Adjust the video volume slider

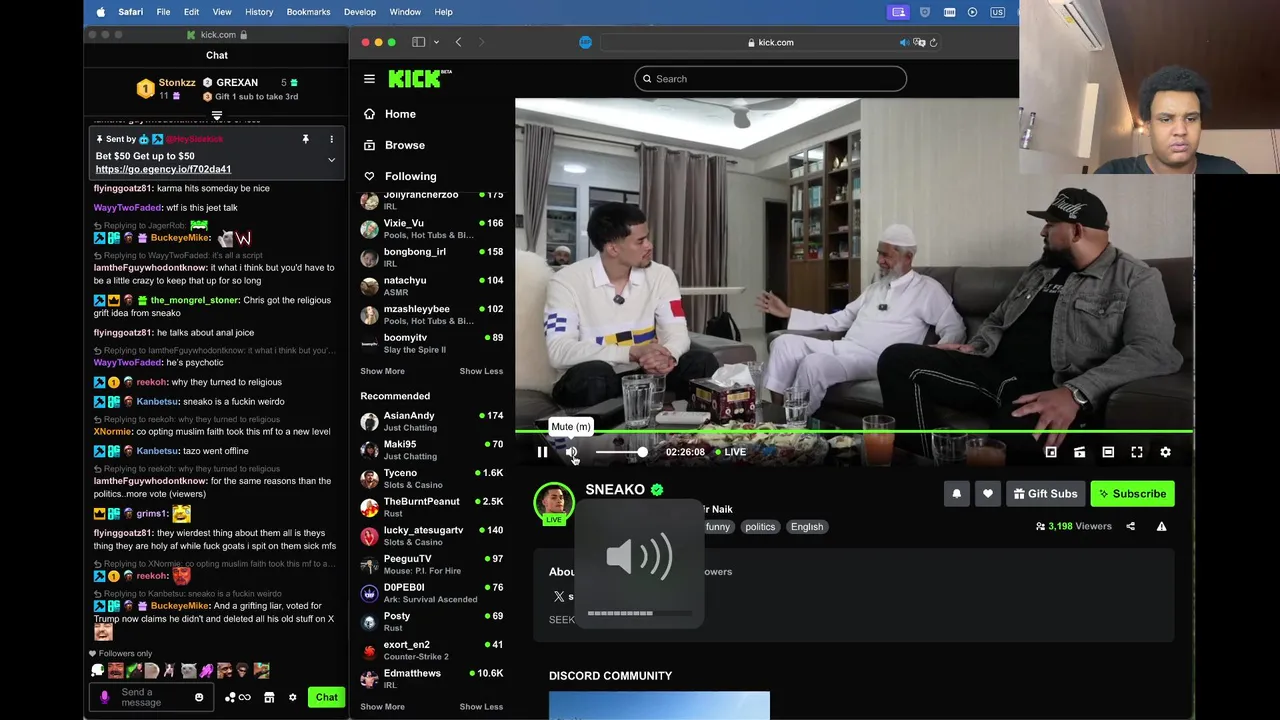pos(621,452)
